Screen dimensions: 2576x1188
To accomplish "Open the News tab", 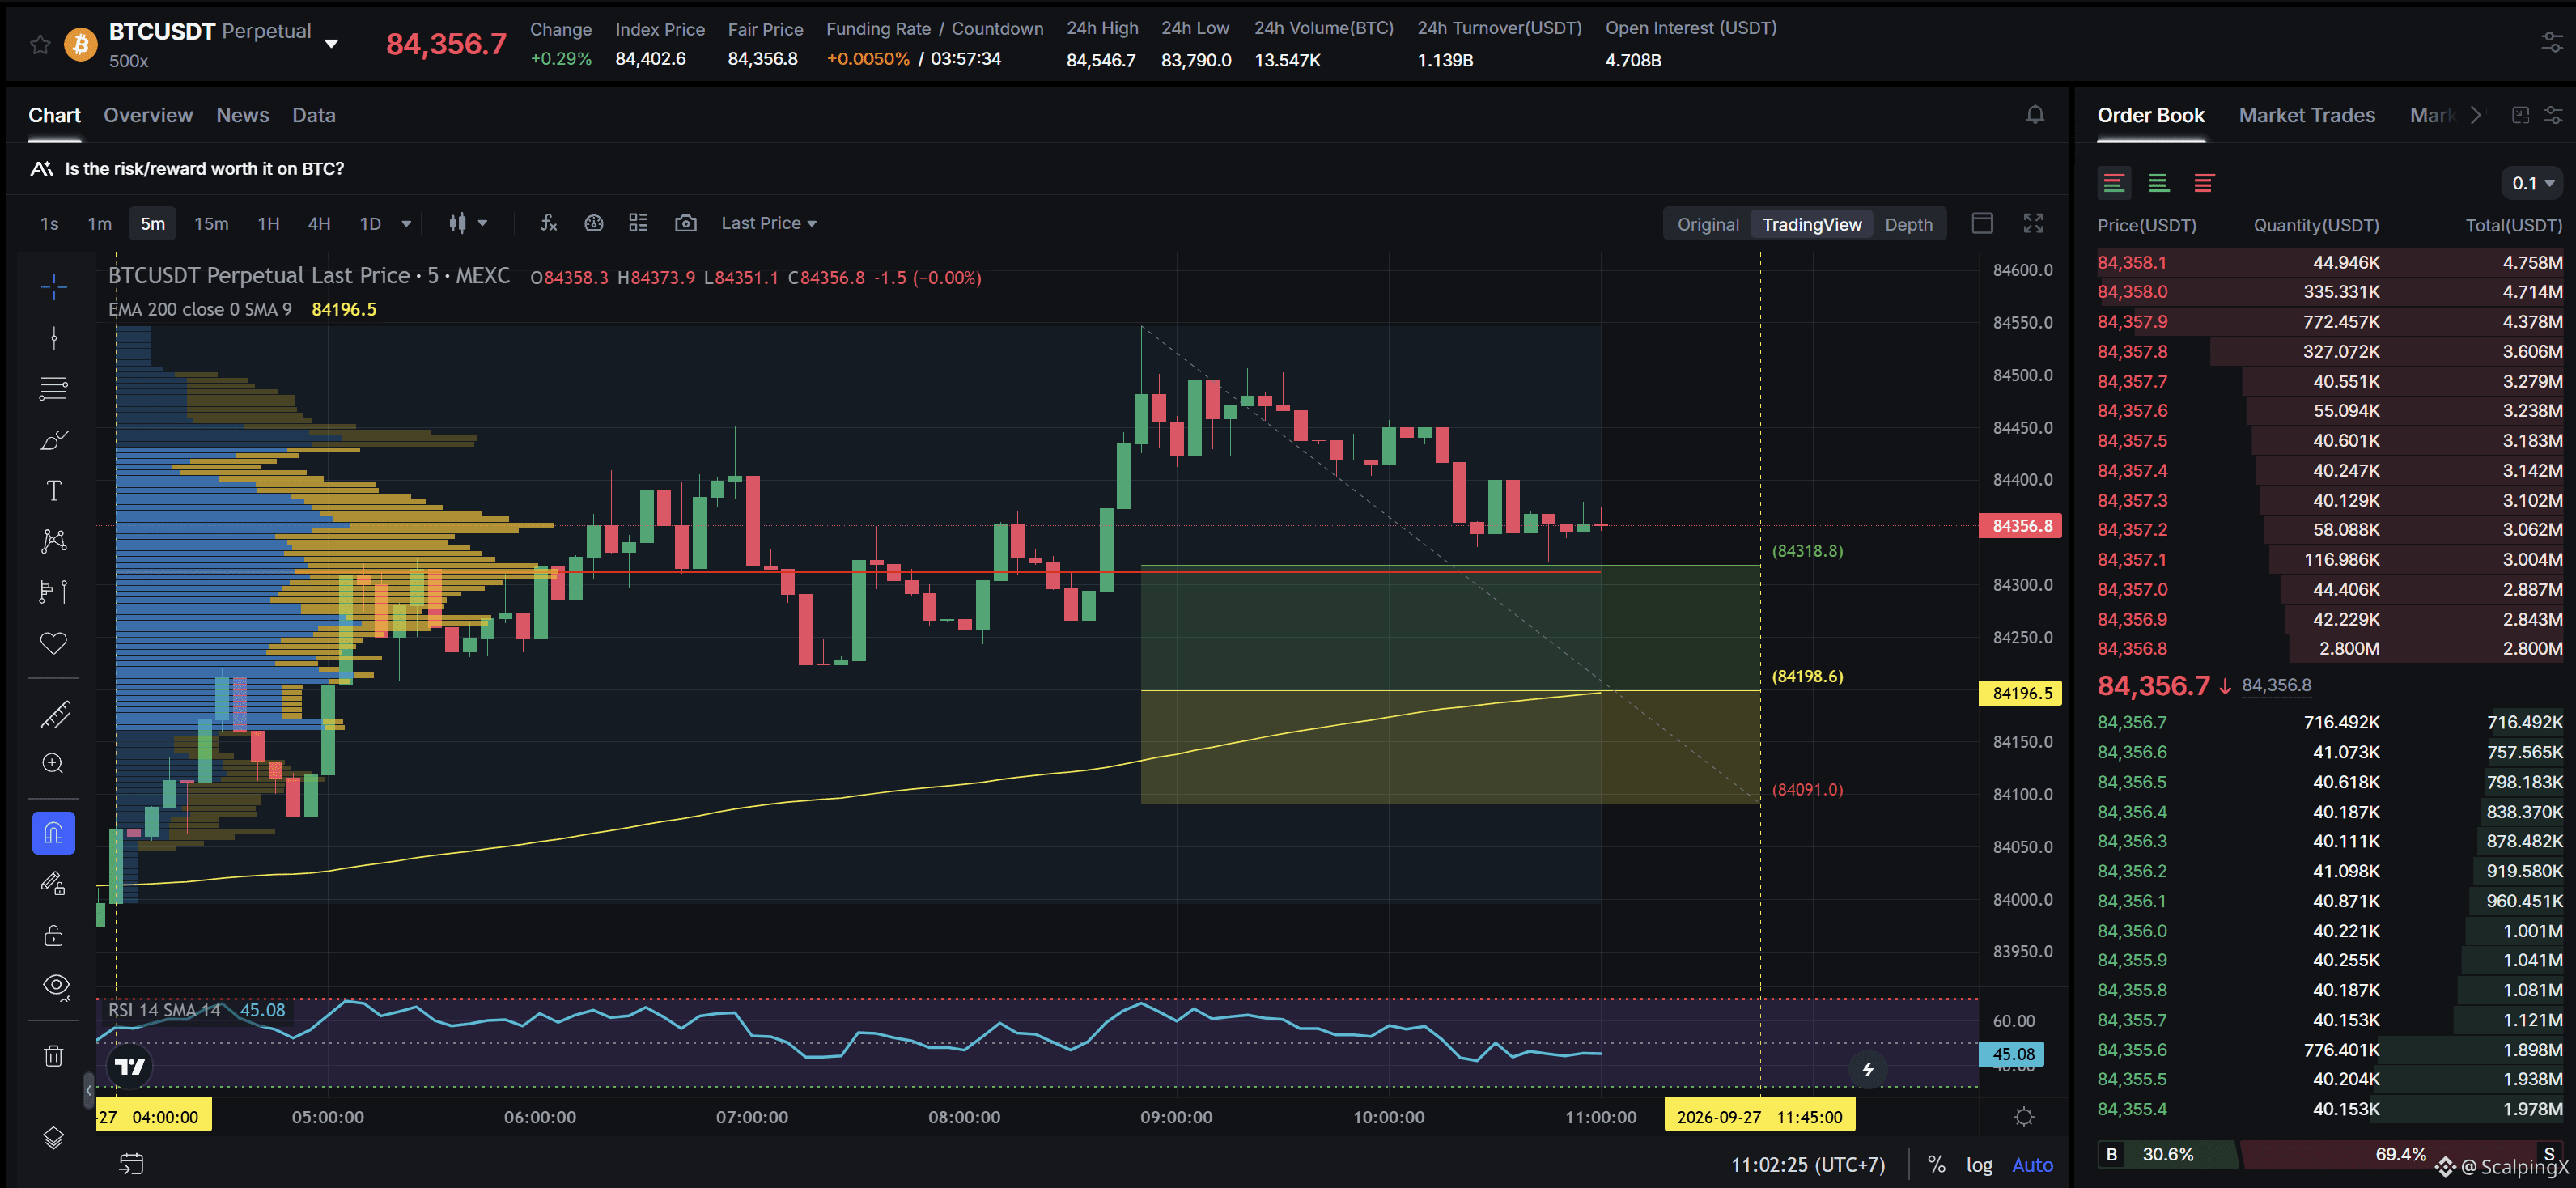I will pyautogui.click(x=242, y=115).
